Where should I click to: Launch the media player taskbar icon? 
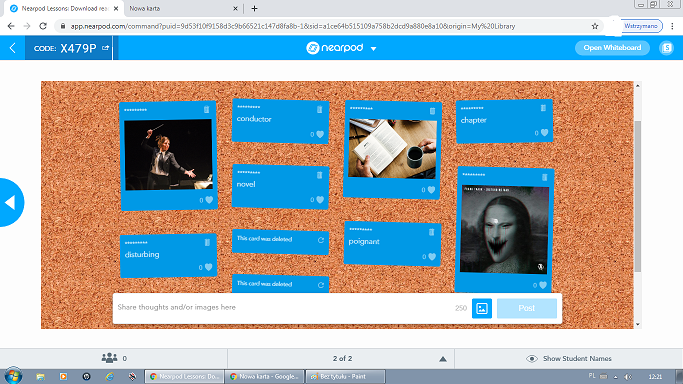64,377
